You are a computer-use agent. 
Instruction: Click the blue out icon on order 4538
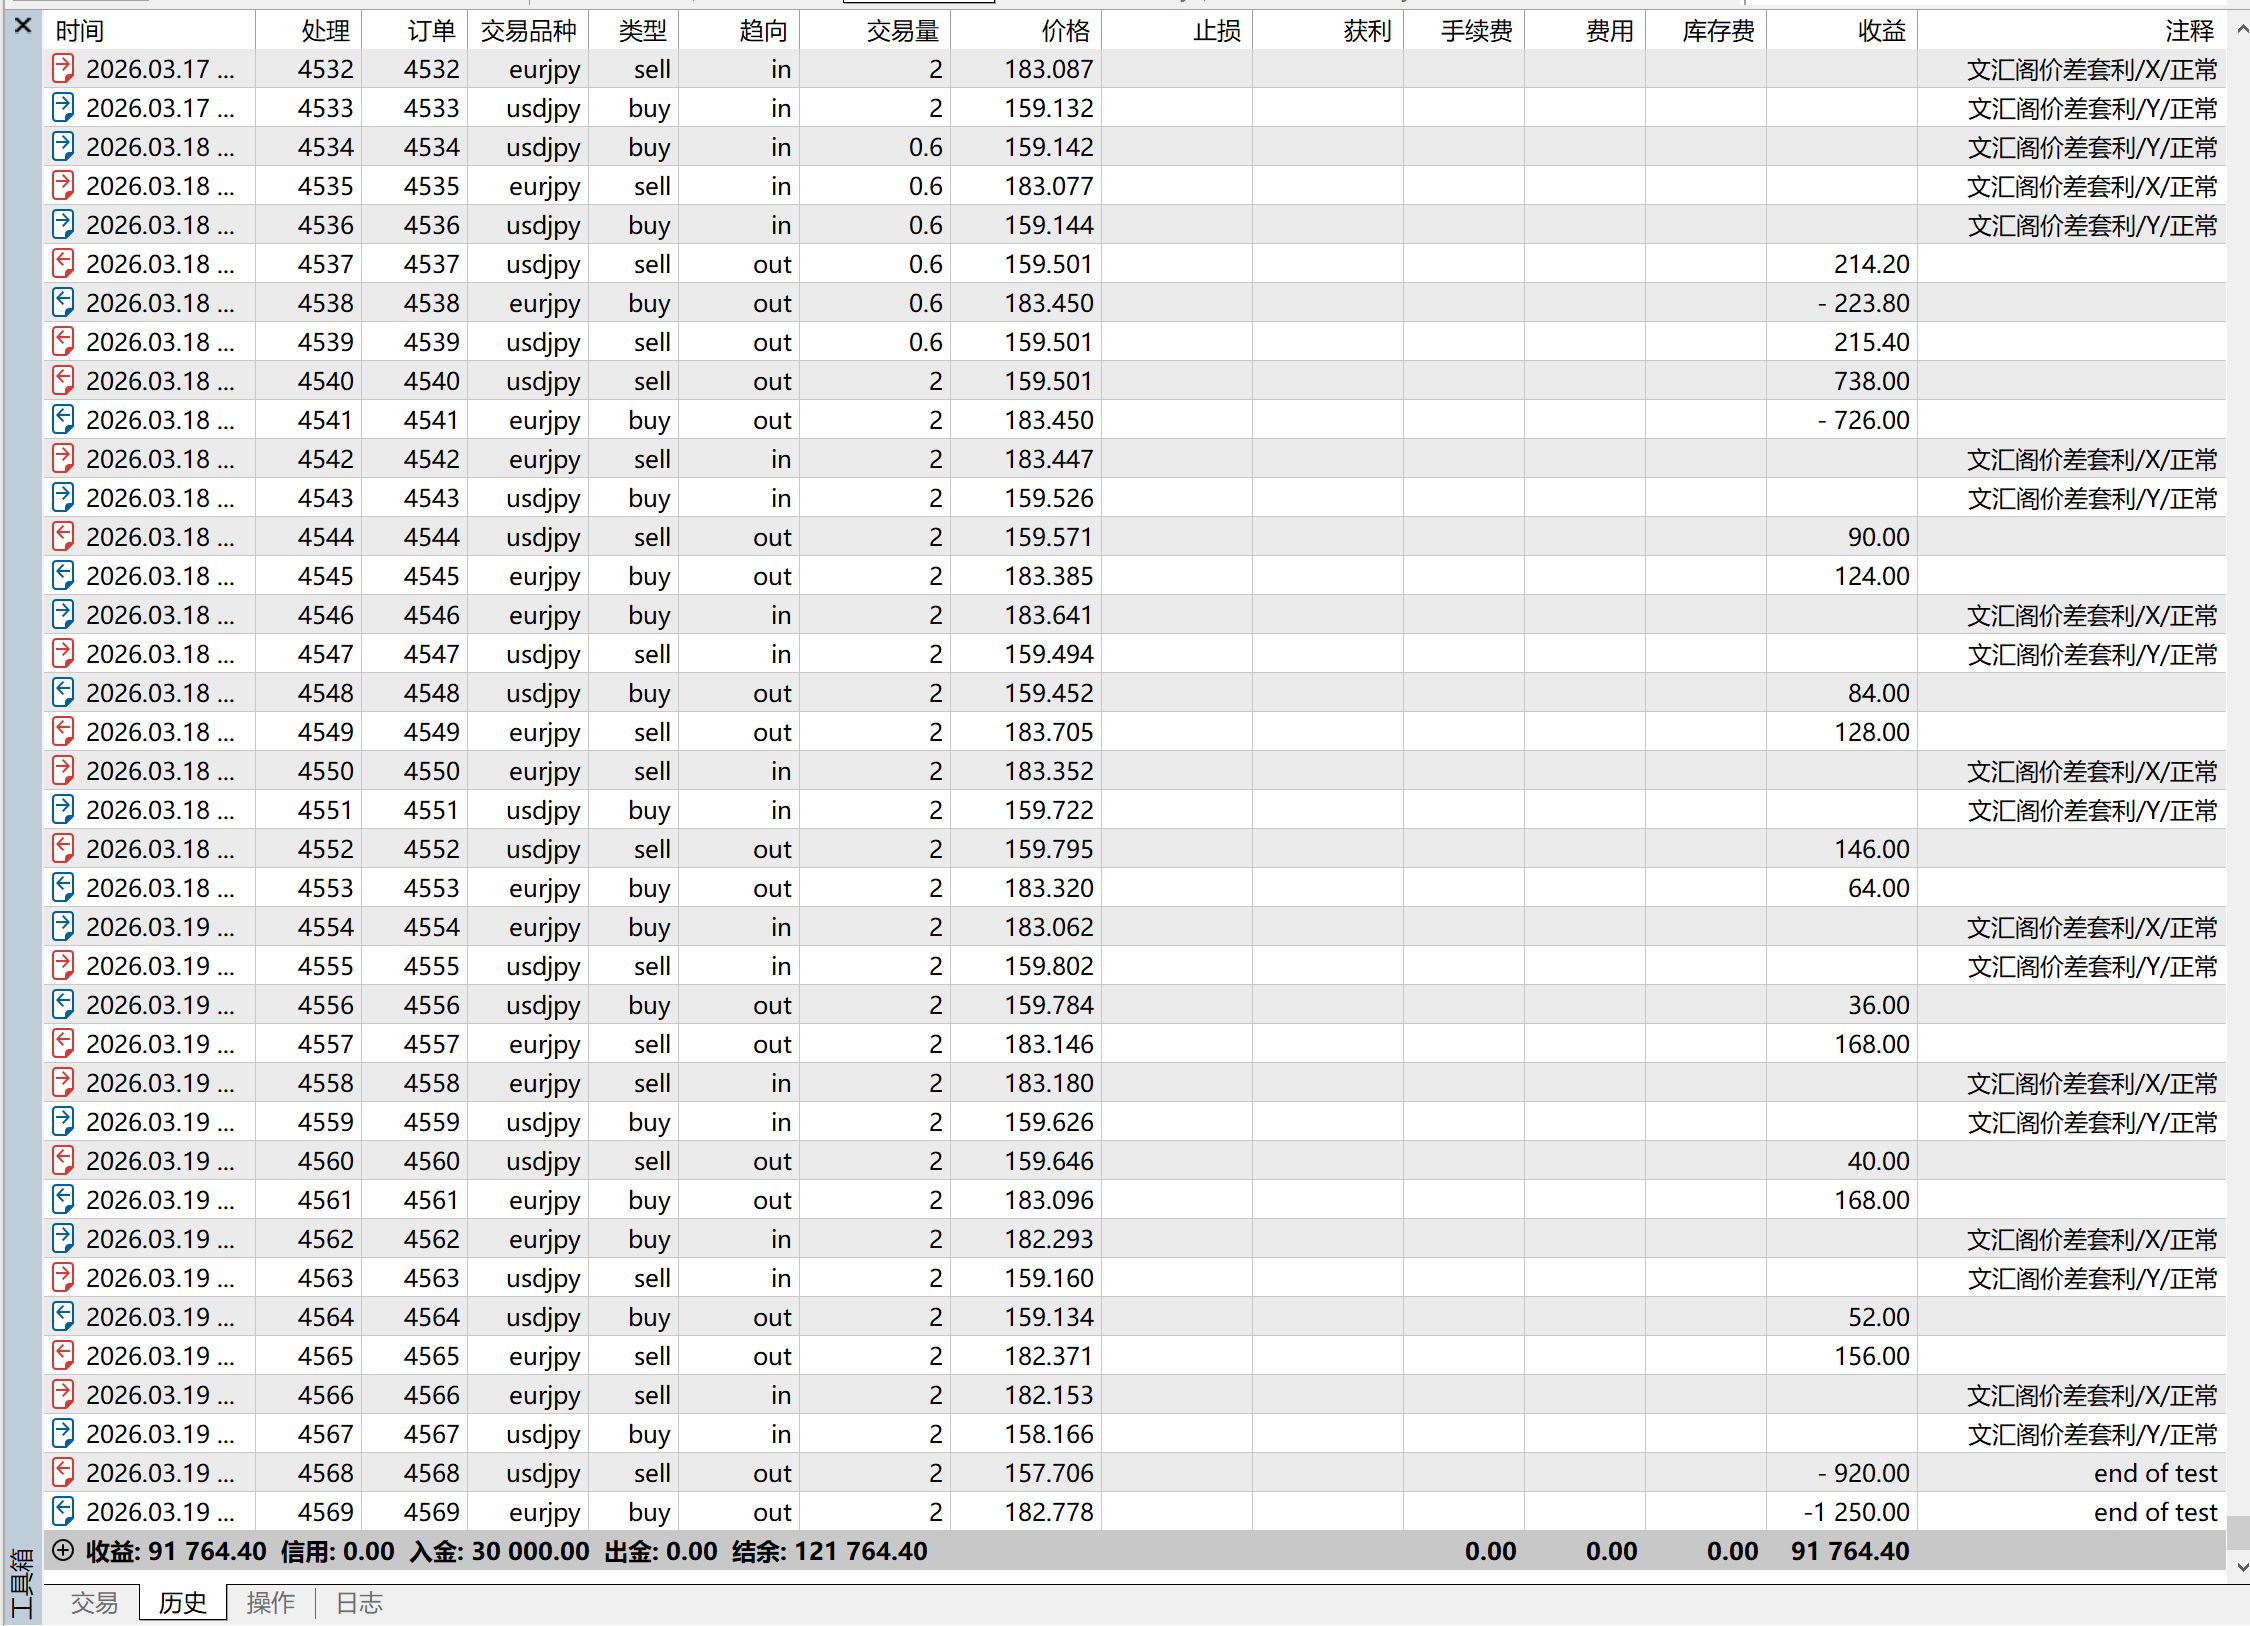63,303
